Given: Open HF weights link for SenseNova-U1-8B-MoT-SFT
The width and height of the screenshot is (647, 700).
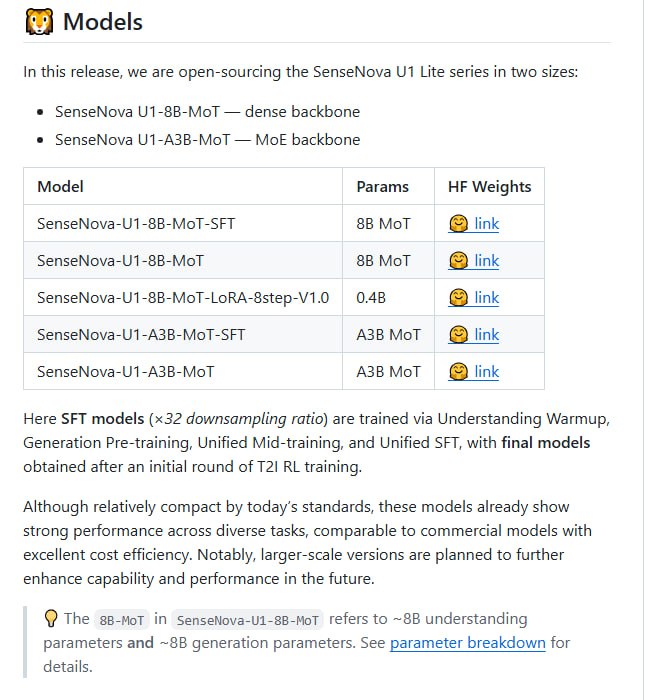Looking at the screenshot, I should (486, 224).
